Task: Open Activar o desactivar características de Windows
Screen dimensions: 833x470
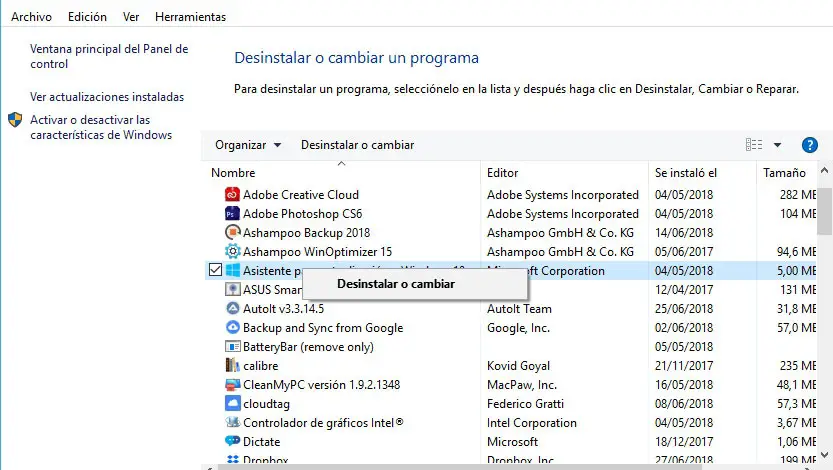Action: [101, 127]
